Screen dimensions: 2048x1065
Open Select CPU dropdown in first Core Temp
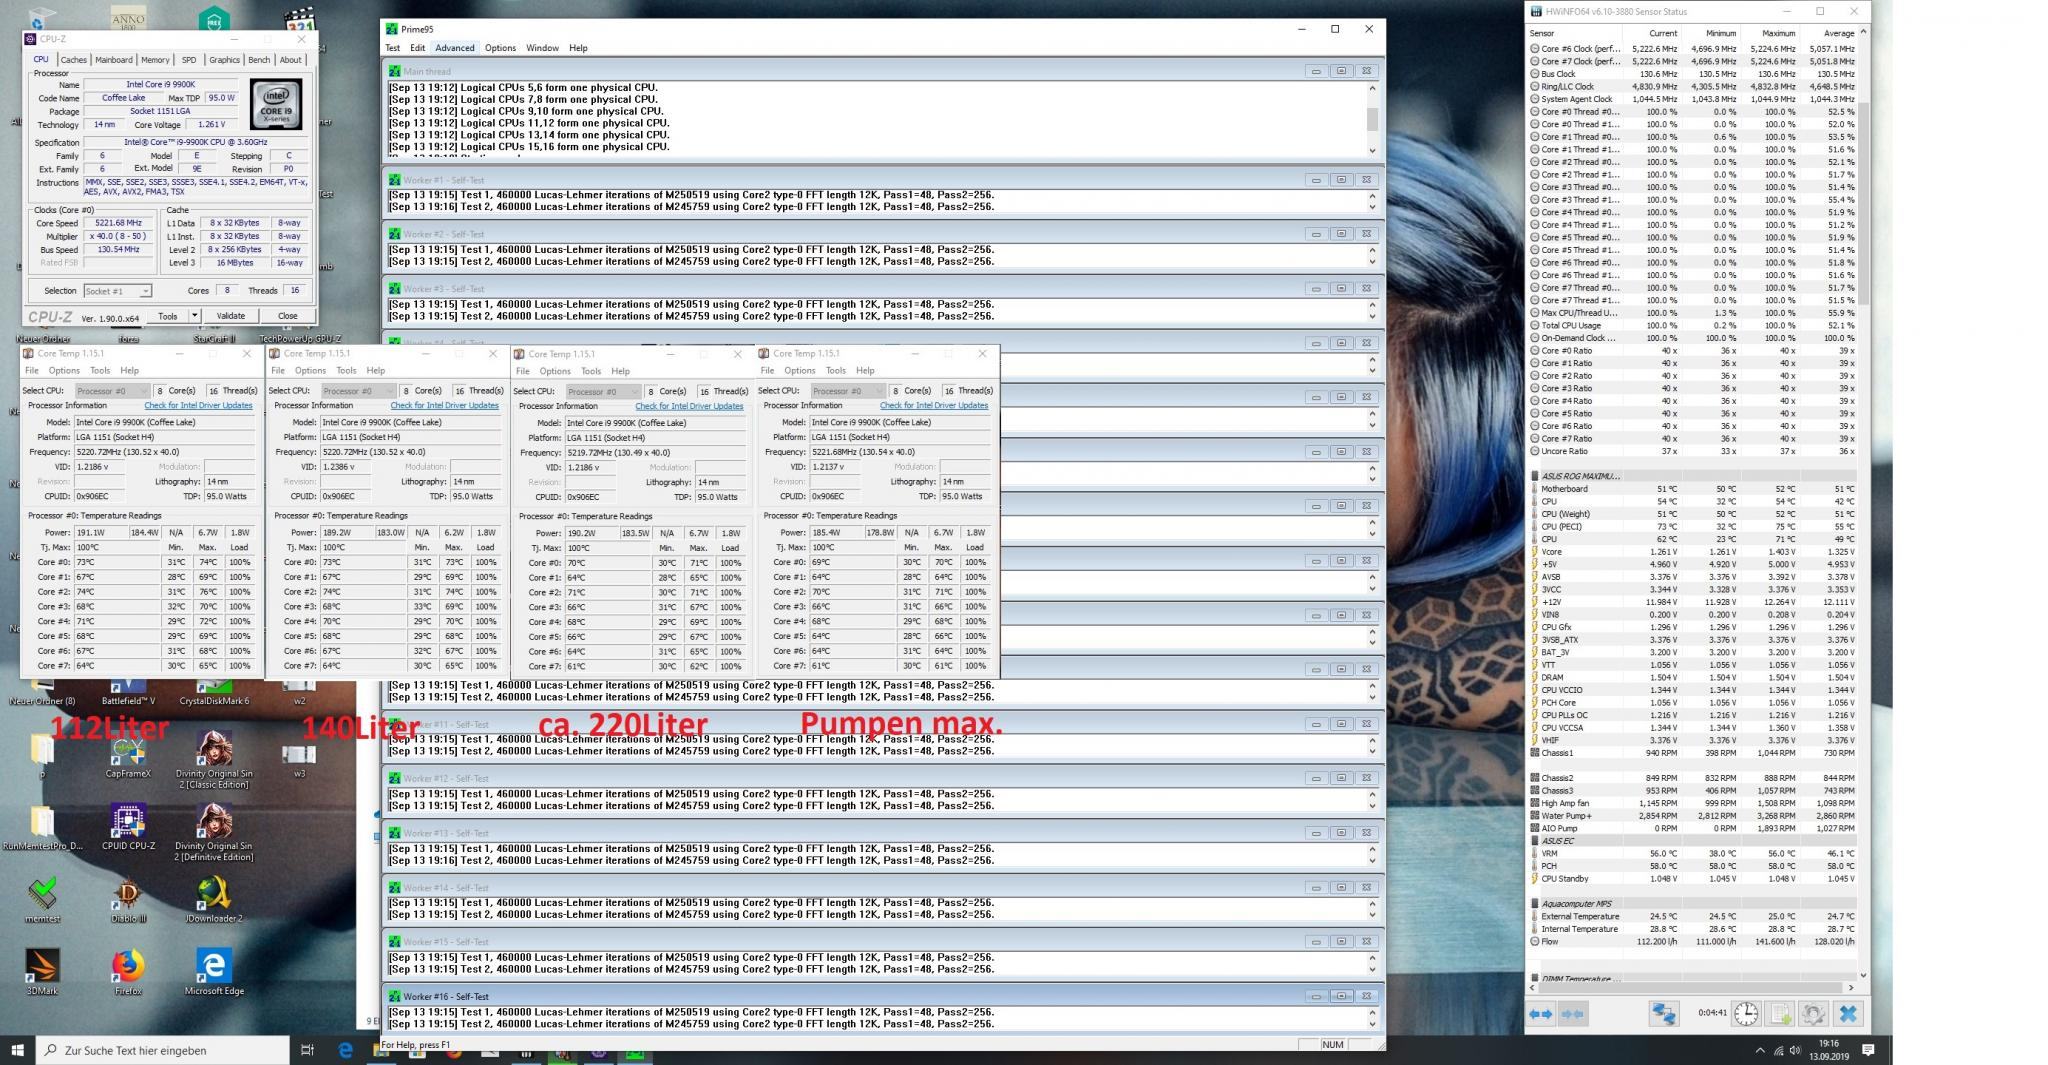(x=112, y=391)
